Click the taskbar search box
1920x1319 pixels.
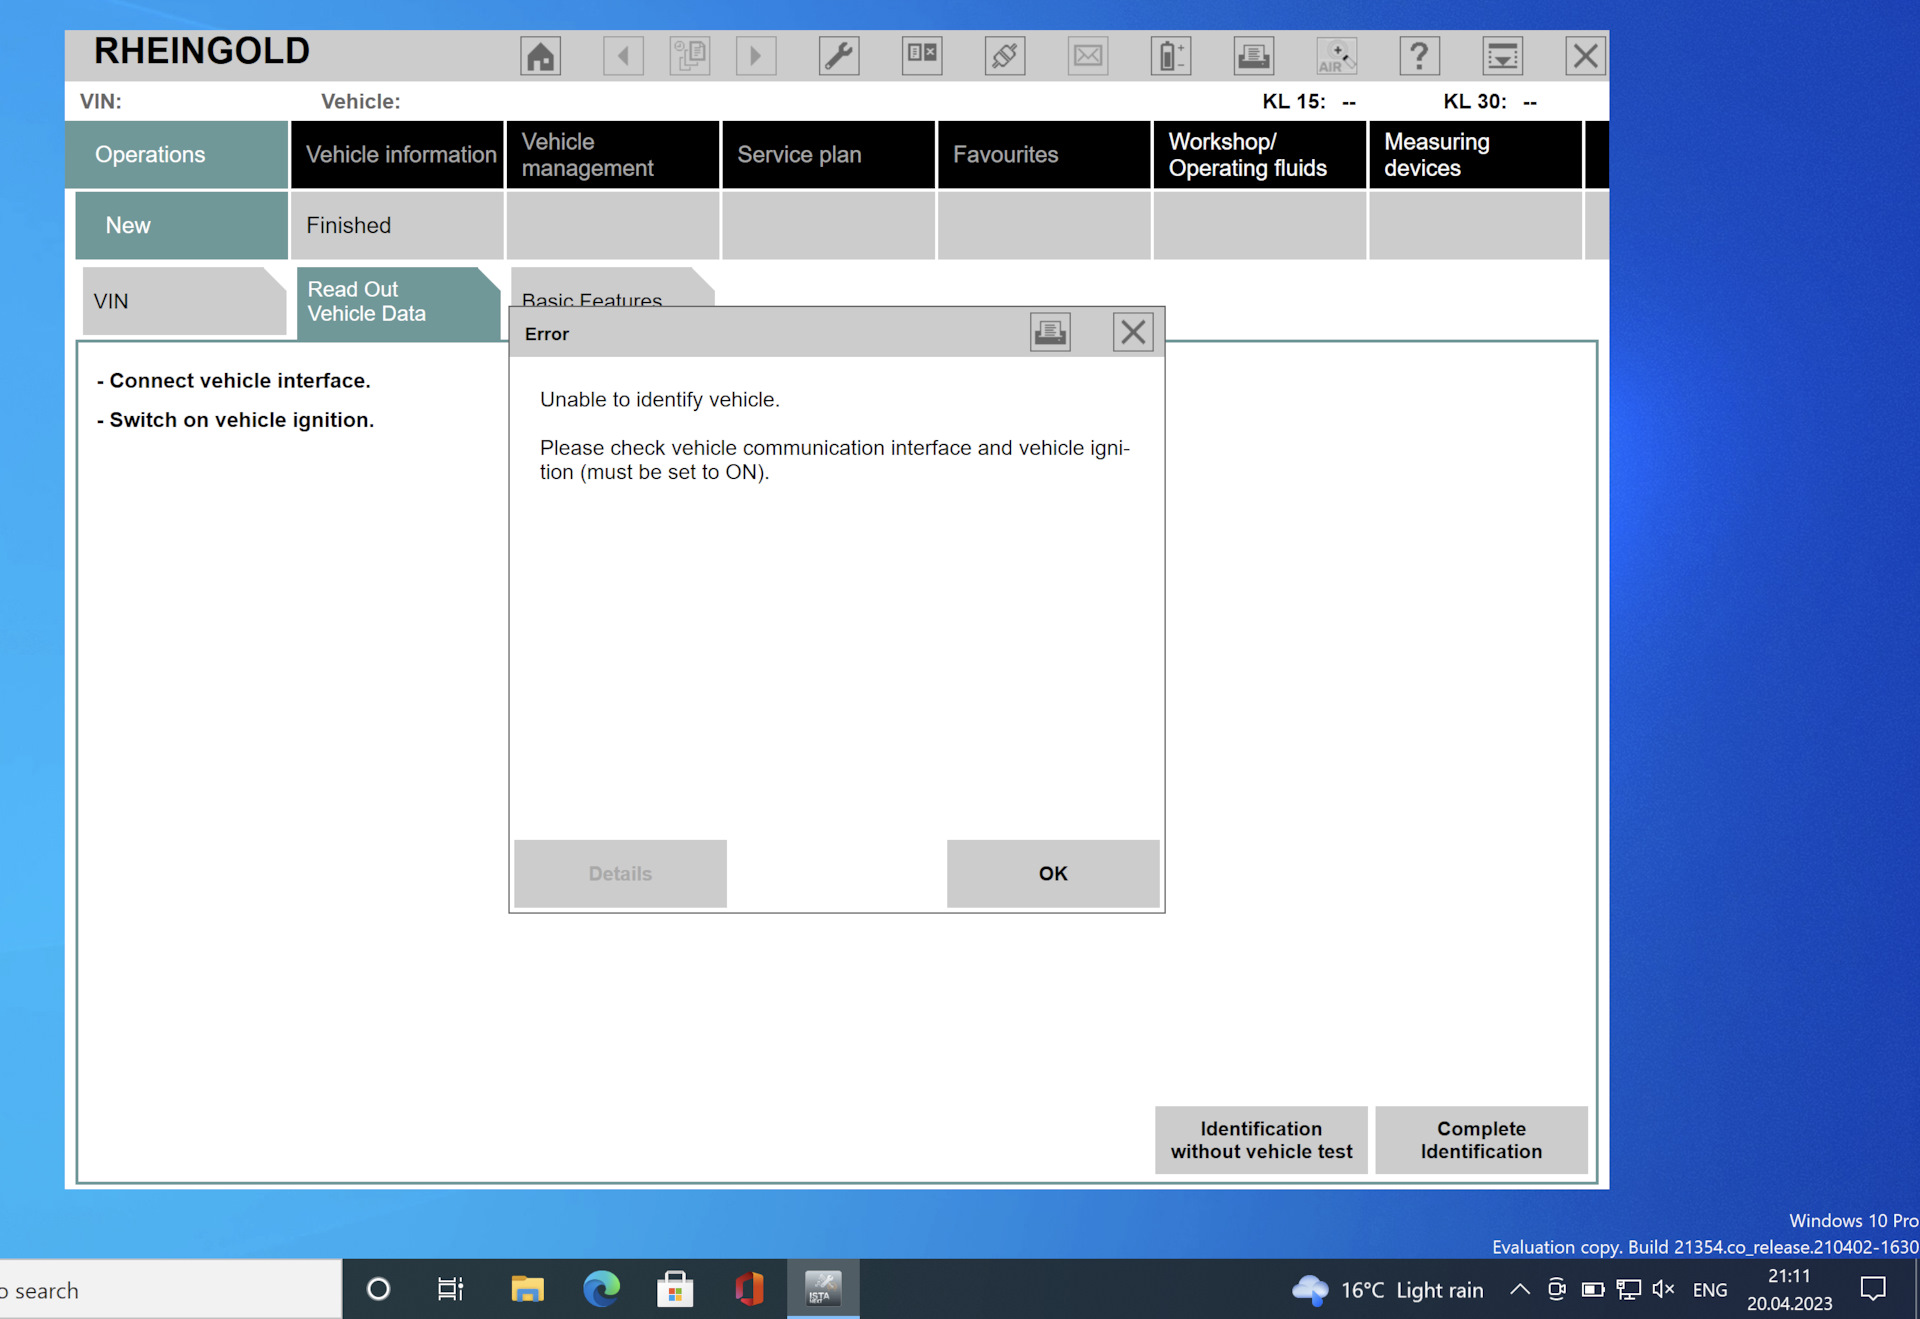(170, 1290)
